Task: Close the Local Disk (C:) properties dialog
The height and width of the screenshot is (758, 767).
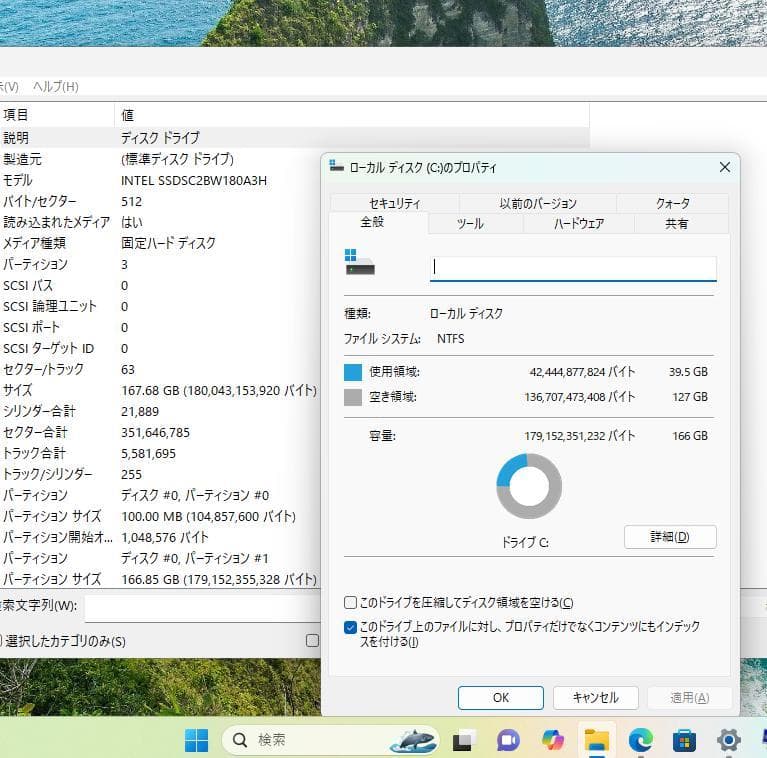Action: pos(725,167)
